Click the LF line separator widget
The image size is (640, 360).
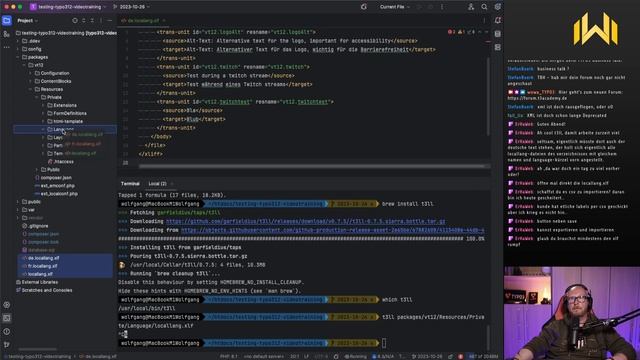(x=307, y=357)
